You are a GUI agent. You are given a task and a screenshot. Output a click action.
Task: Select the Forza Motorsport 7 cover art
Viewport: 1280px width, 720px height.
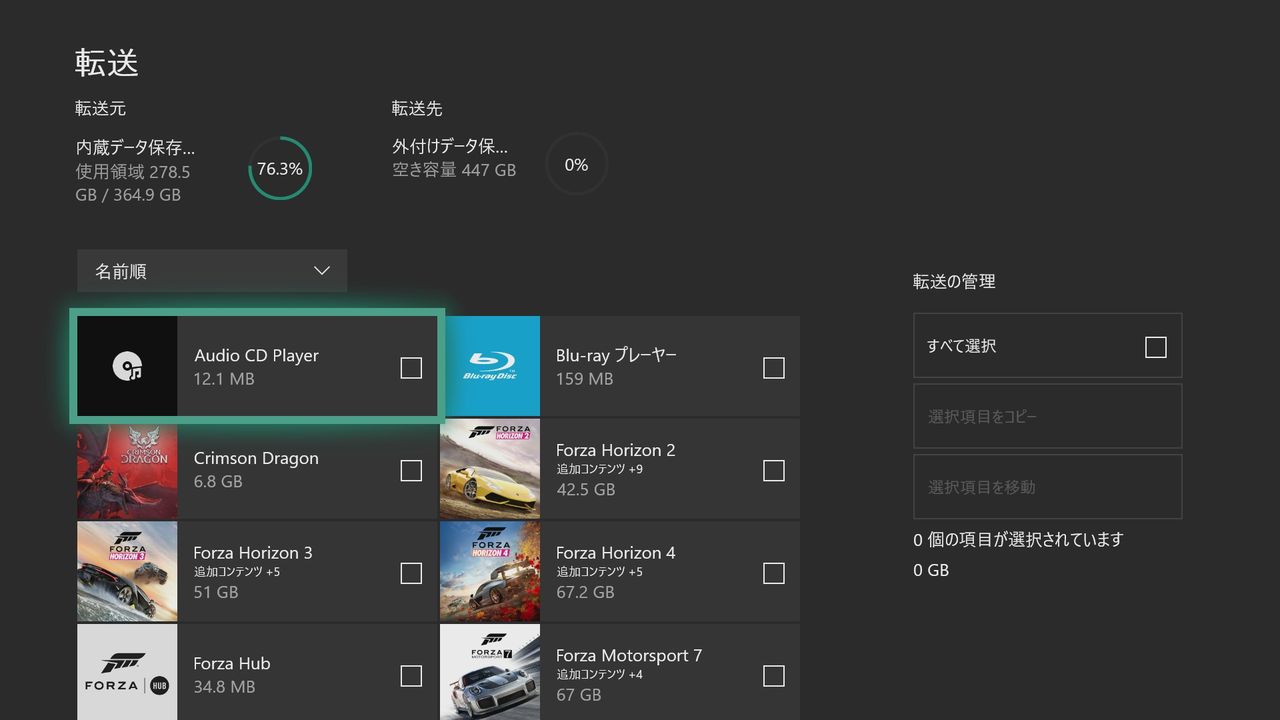[x=490, y=672]
